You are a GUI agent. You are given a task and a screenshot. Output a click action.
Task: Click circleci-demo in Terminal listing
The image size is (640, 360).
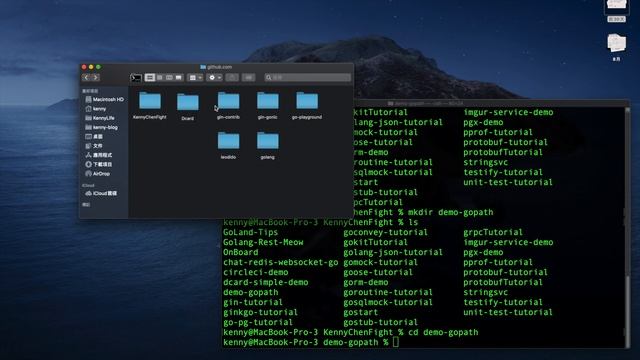pos(256,272)
